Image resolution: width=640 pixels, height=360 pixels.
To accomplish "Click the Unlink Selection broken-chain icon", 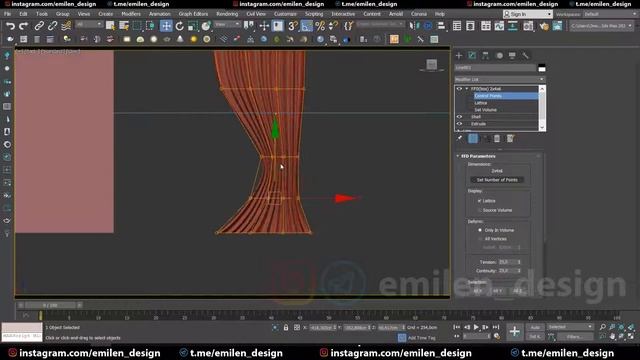I will 52,26.
